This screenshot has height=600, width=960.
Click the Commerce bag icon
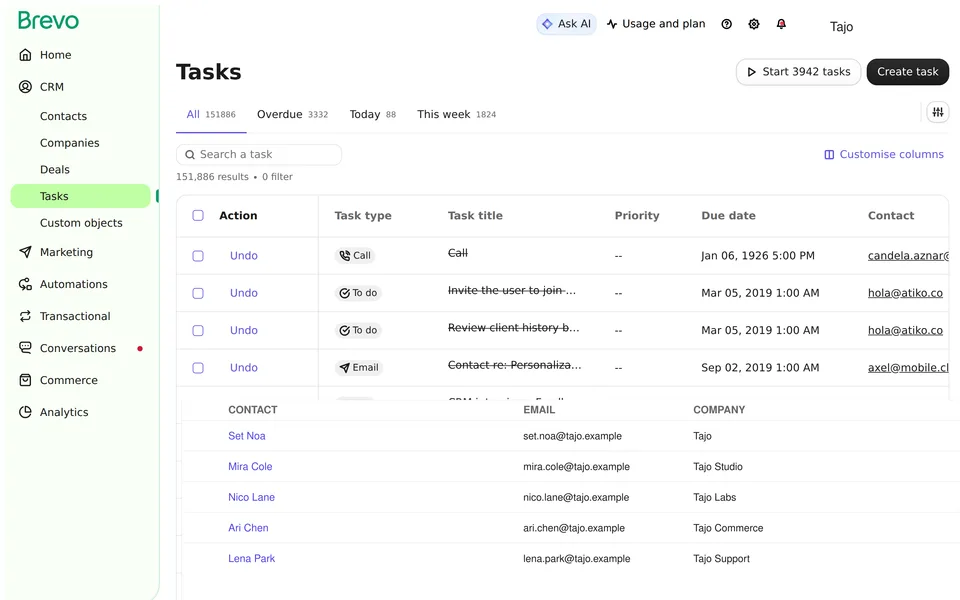(25, 380)
